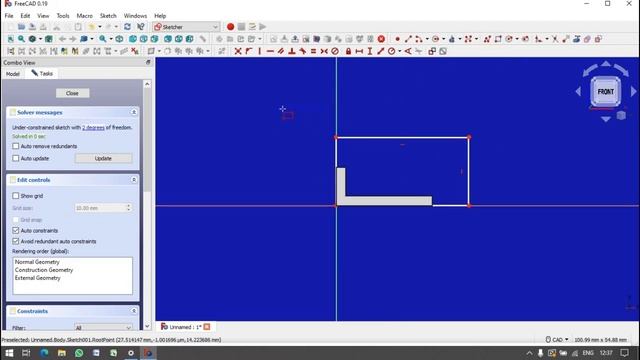Open the Macro menu
This screenshot has width=640, height=360.
click(84, 16)
